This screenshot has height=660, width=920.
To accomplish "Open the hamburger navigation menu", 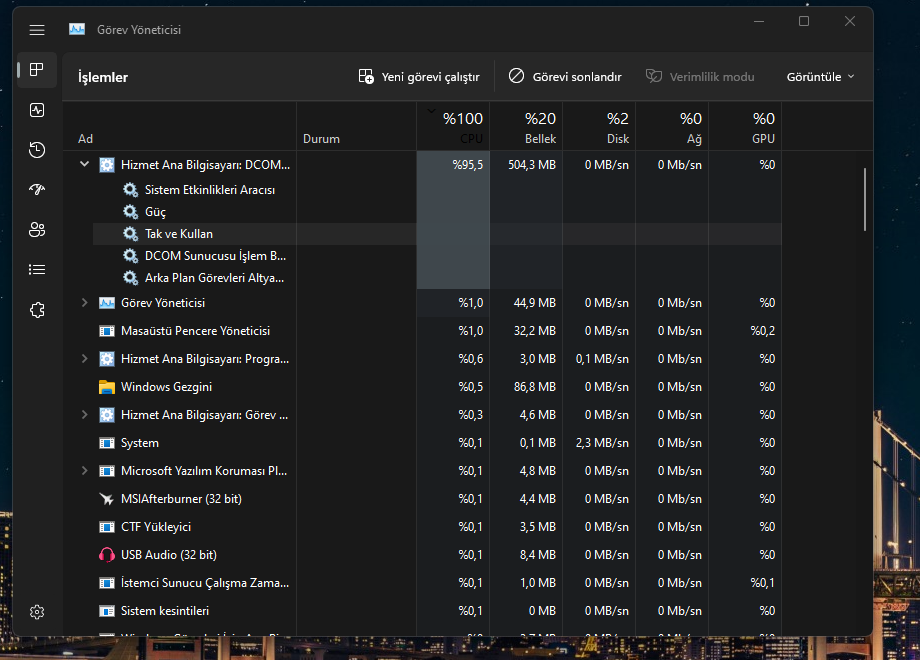I will (37, 30).
